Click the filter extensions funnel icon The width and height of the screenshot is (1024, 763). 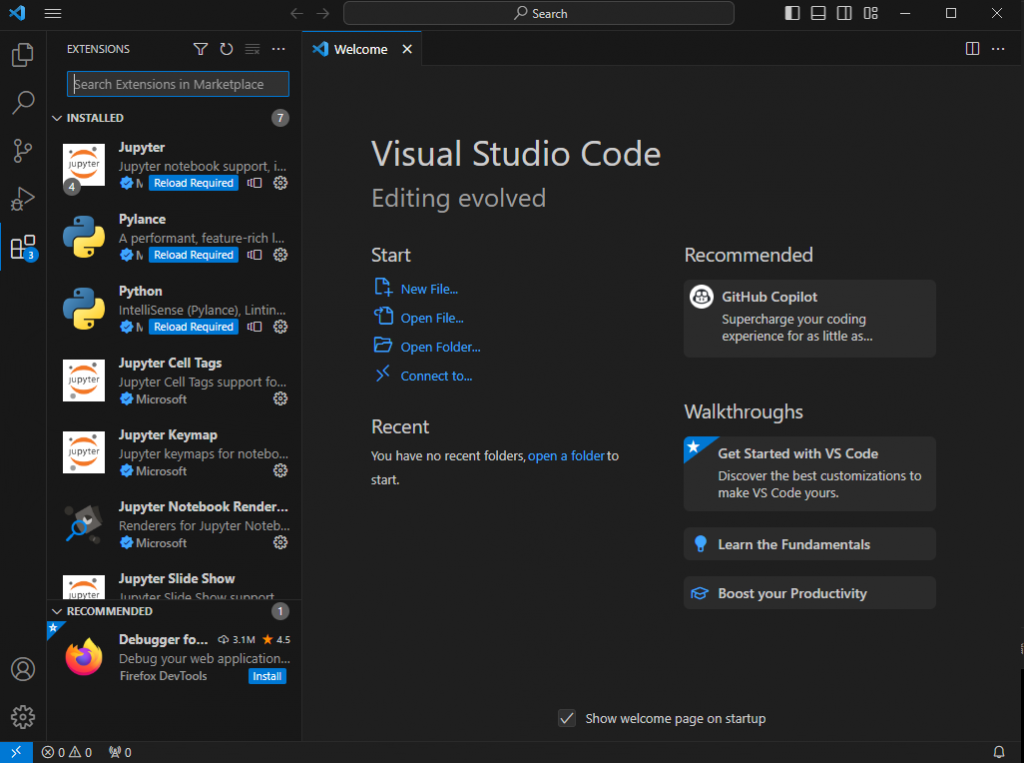200,49
